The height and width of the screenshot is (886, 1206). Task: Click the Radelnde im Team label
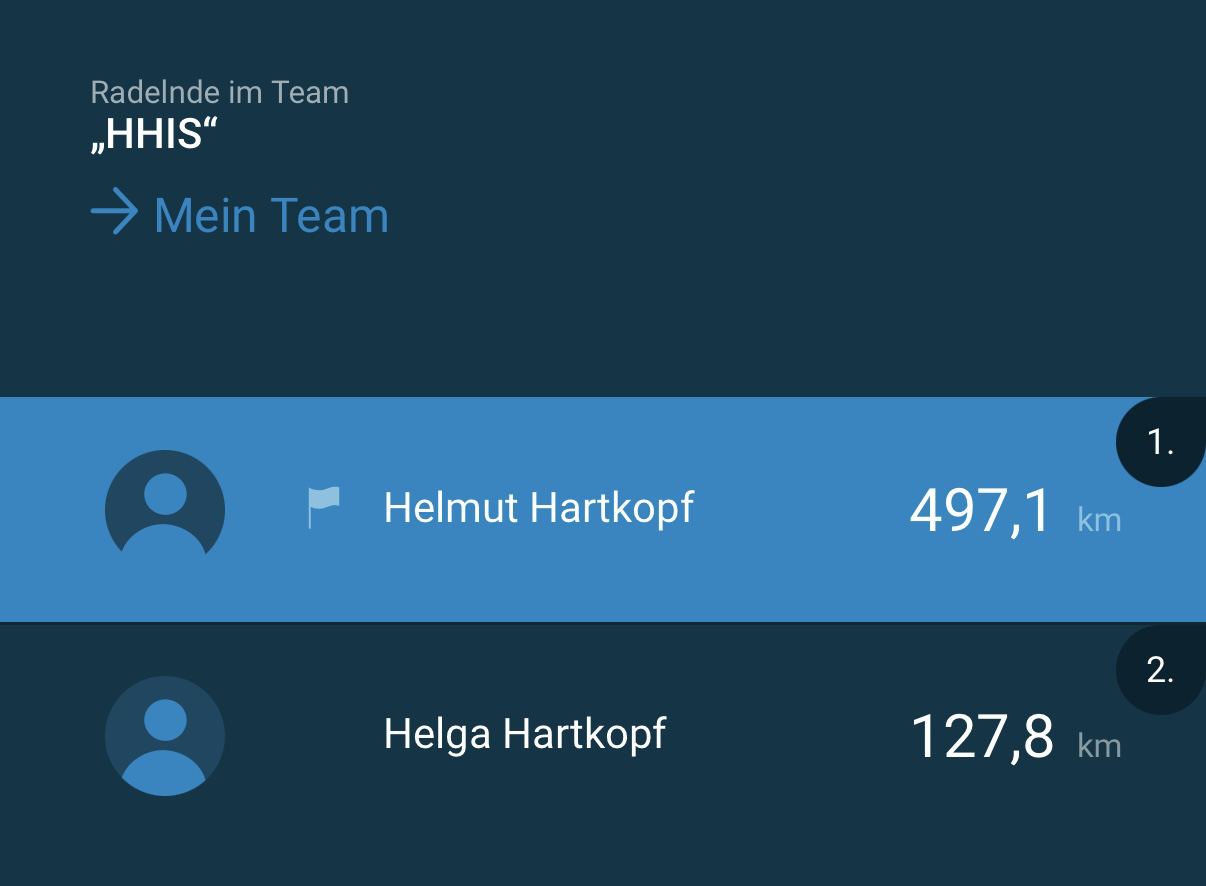tap(220, 92)
